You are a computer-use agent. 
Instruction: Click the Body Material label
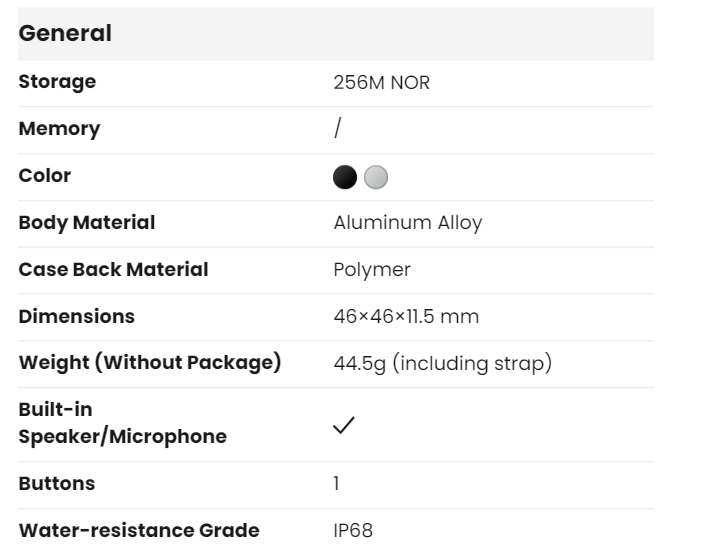click(x=87, y=222)
